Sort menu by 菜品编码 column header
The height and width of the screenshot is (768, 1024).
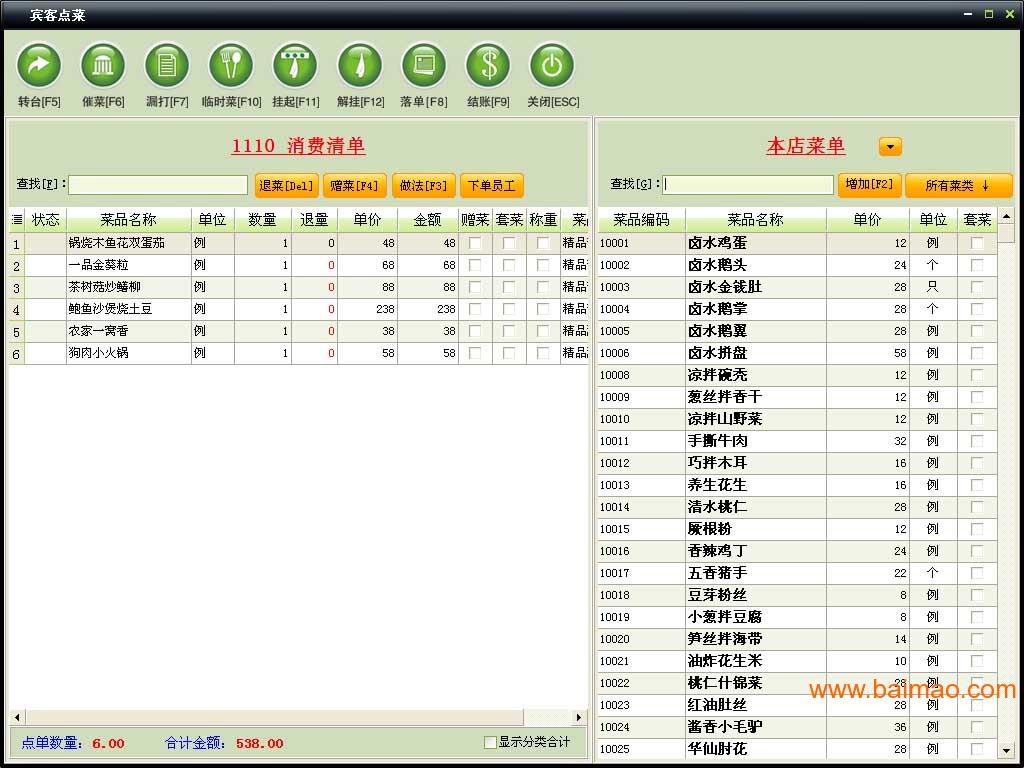[x=641, y=220]
